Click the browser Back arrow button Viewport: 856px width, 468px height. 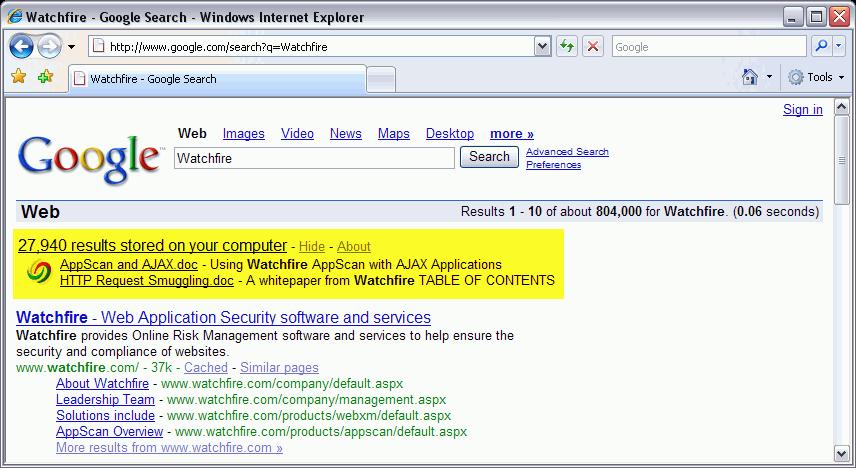click(x=21, y=46)
